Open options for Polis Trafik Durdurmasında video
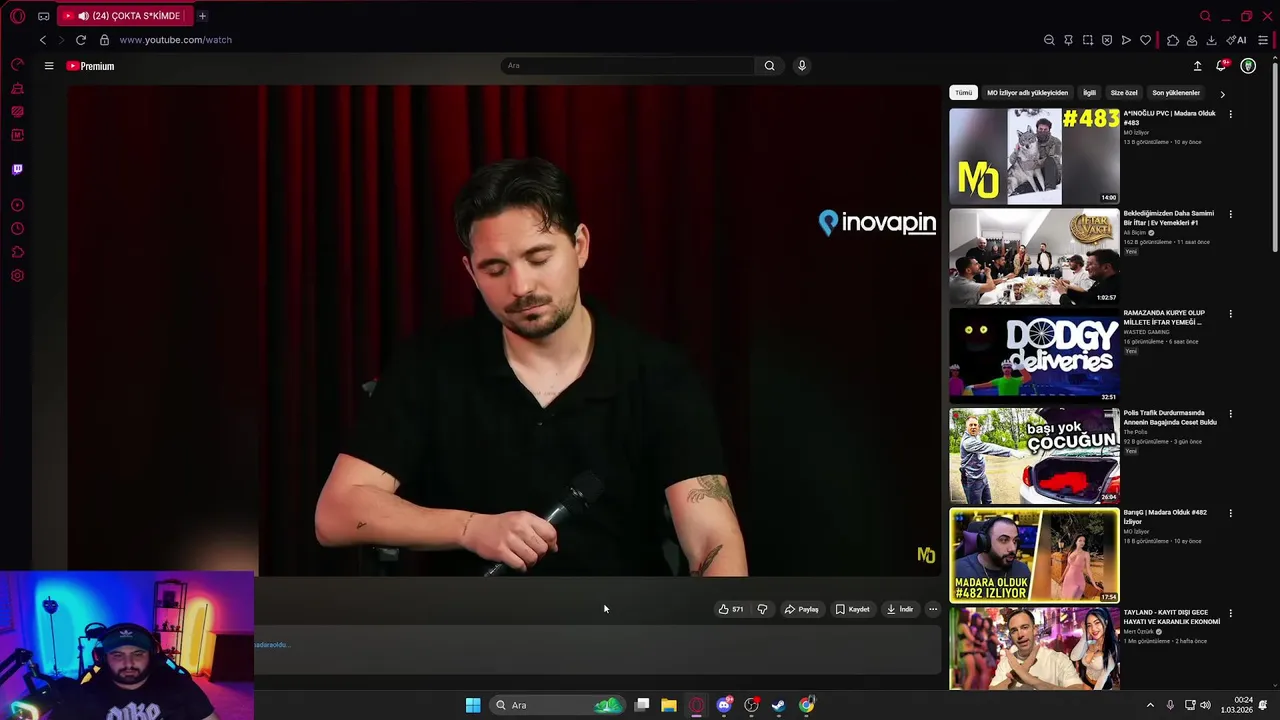The width and height of the screenshot is (1280, 720). (1230, 414)
